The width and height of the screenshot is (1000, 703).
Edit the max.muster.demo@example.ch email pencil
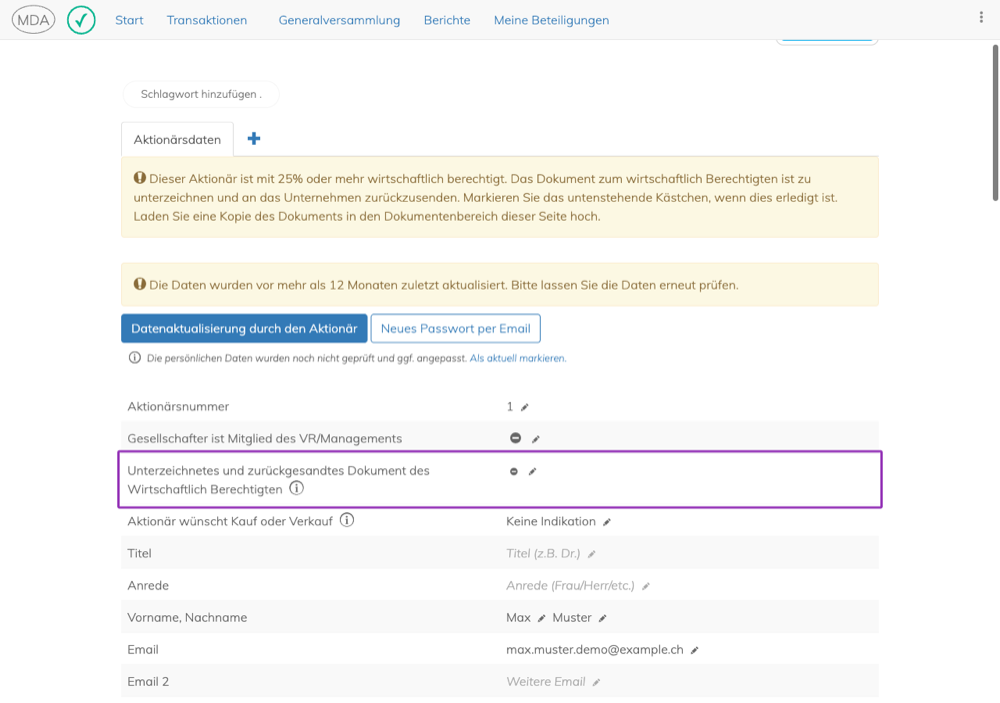pos(695,650)
